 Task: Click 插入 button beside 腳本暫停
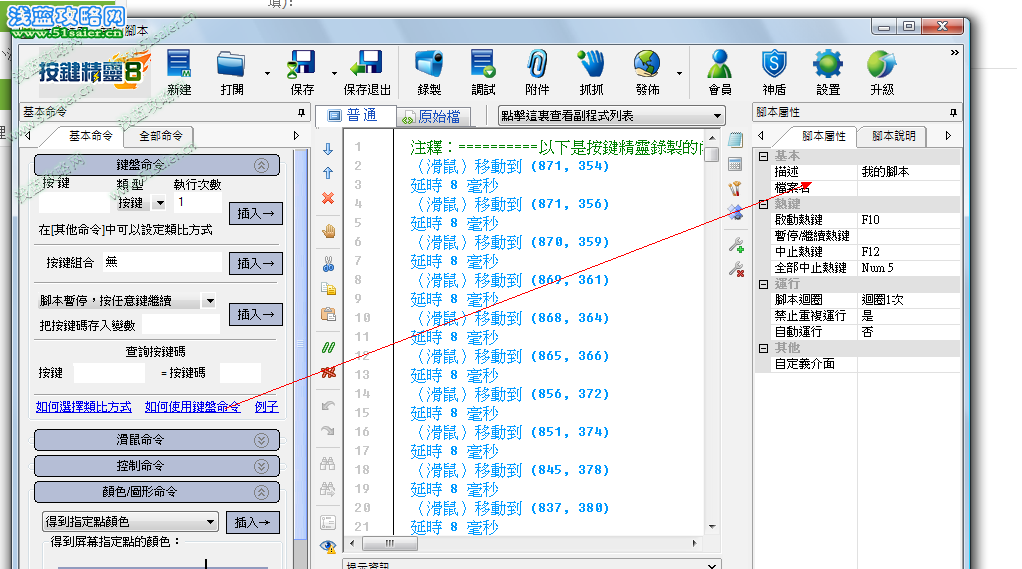click(x=256, y=314)
